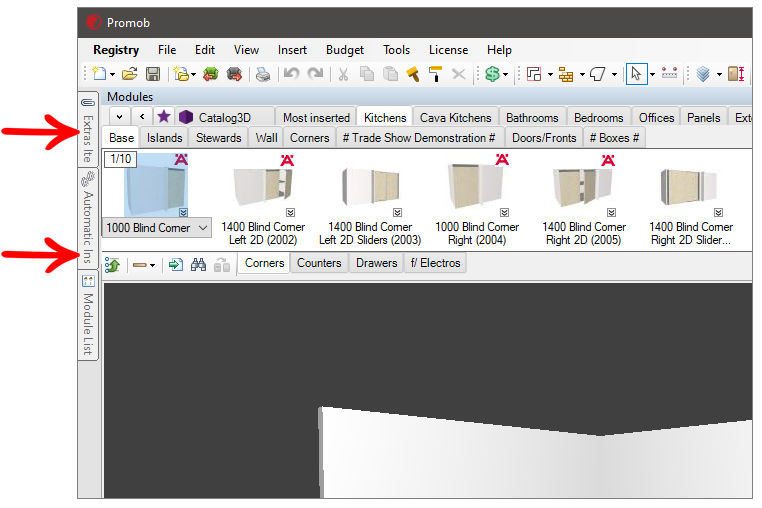Open a project using the folder icon
Viewport: 762px width, 508px height.
click(129, 74)
